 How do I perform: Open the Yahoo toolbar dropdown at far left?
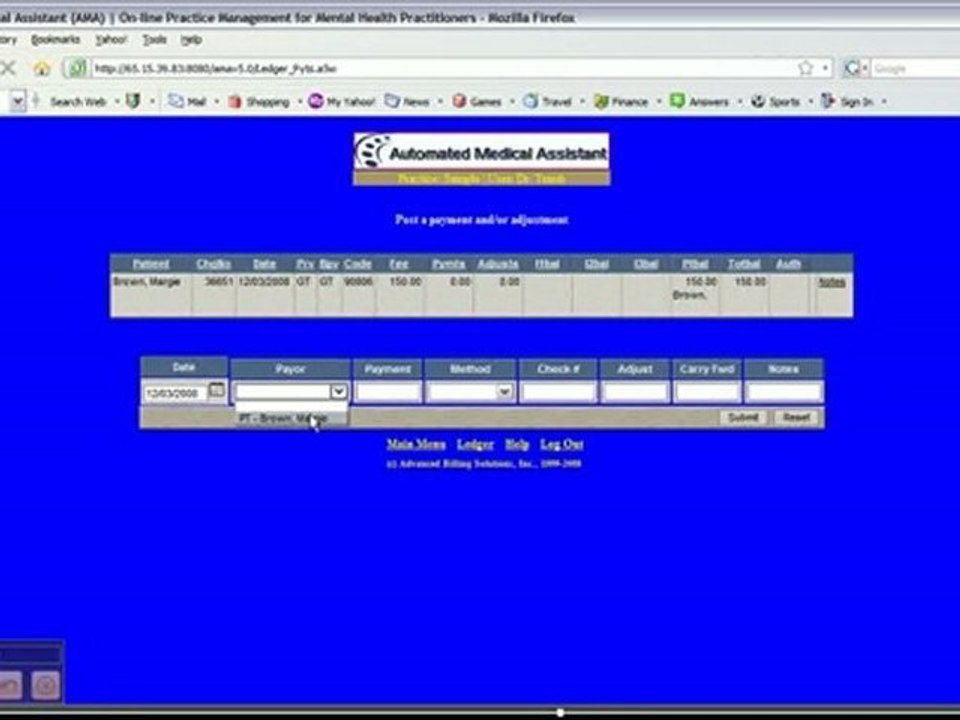(18, 101)
